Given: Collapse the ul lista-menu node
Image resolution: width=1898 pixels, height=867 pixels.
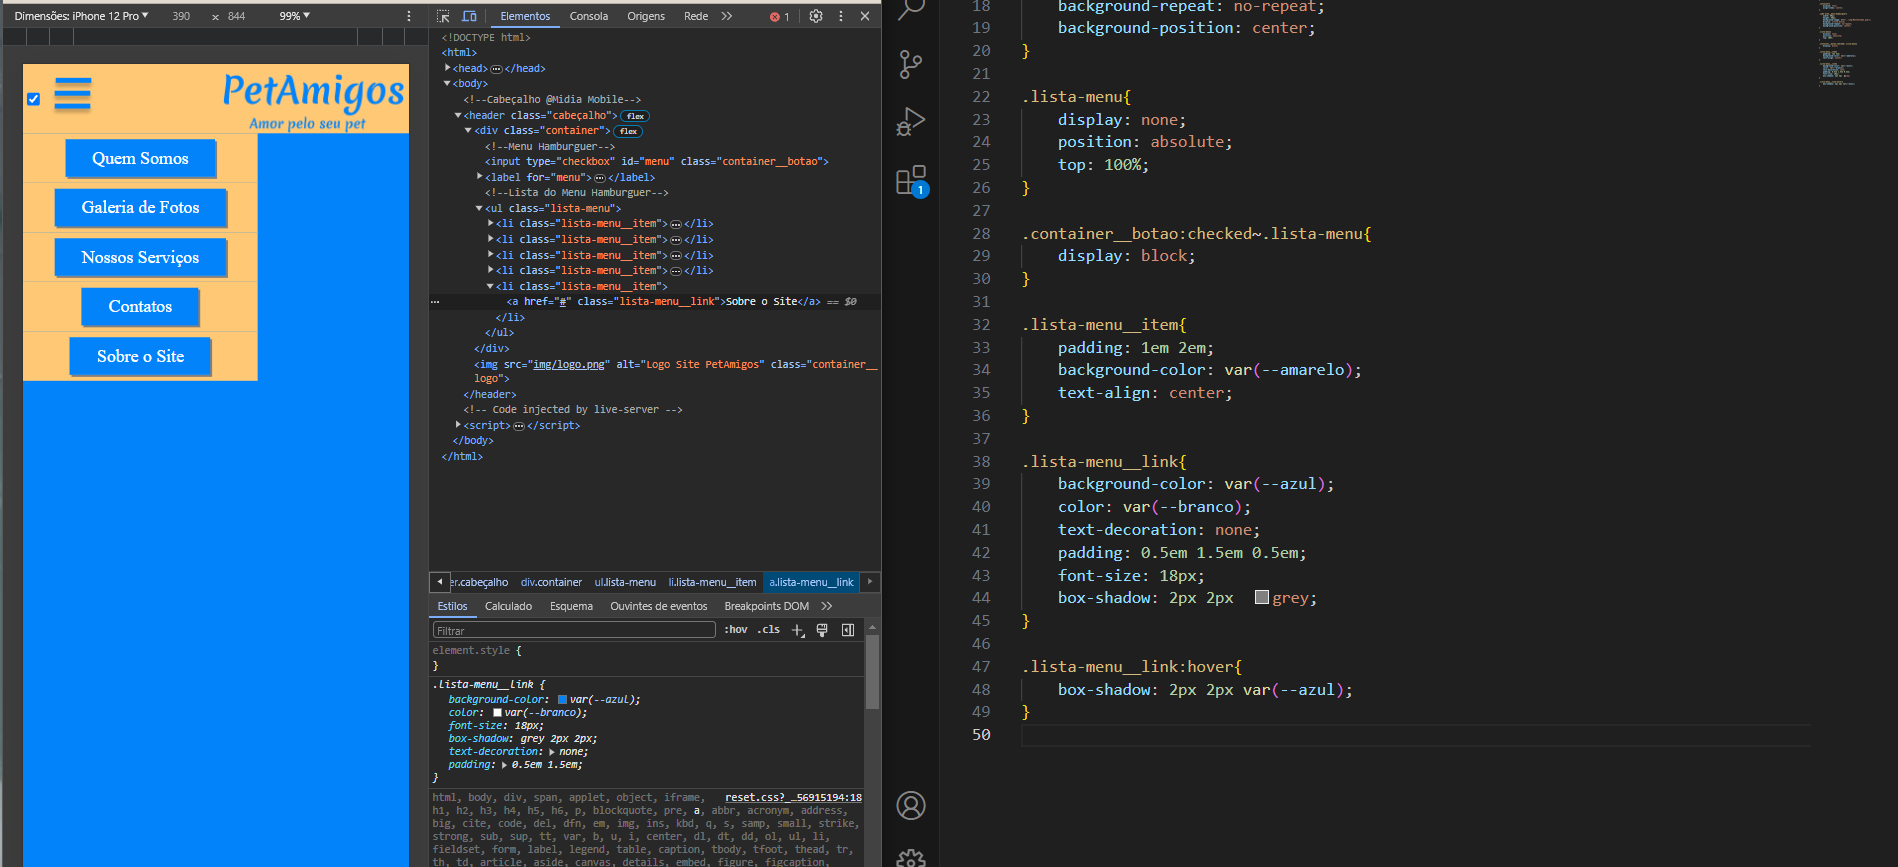Looking at the screenshot, I should [479, 209].
